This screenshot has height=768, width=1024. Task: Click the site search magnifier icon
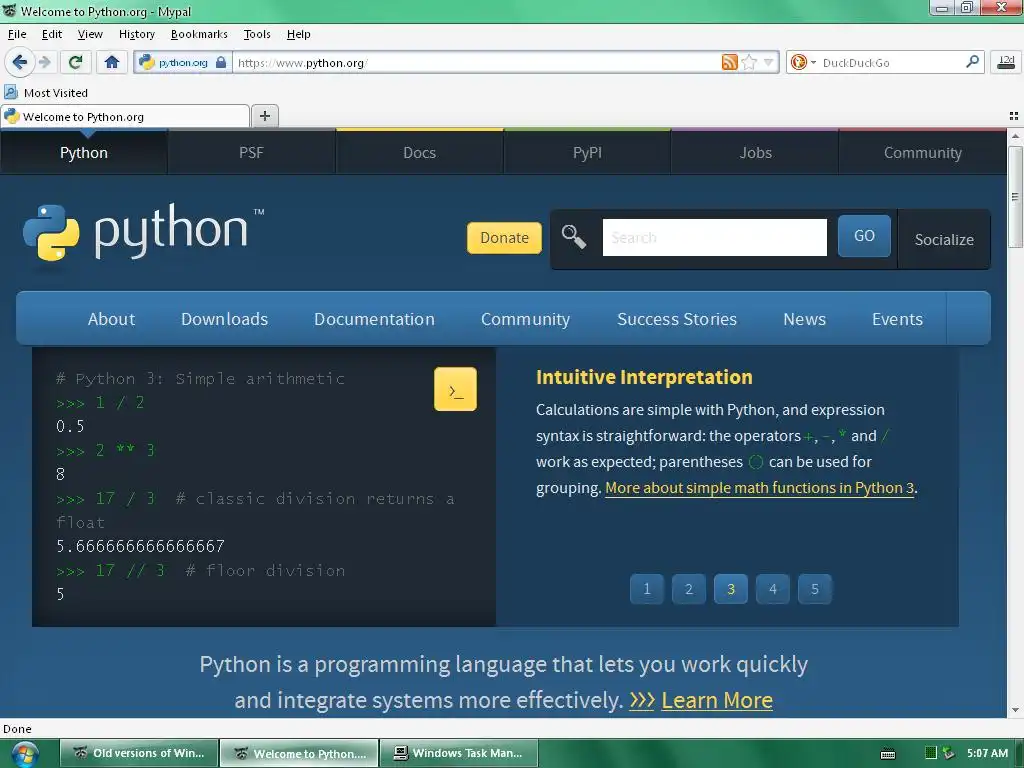pyautogui.click(x=573, y=237)
